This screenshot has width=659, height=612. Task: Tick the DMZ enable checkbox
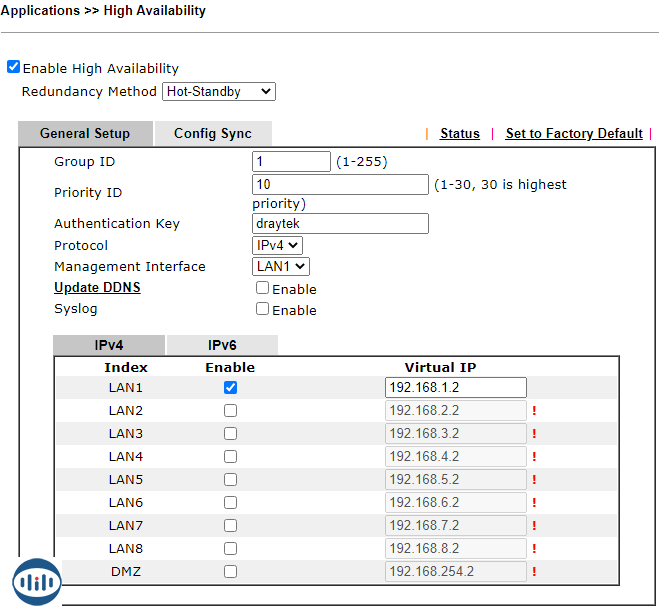(231, 572)
